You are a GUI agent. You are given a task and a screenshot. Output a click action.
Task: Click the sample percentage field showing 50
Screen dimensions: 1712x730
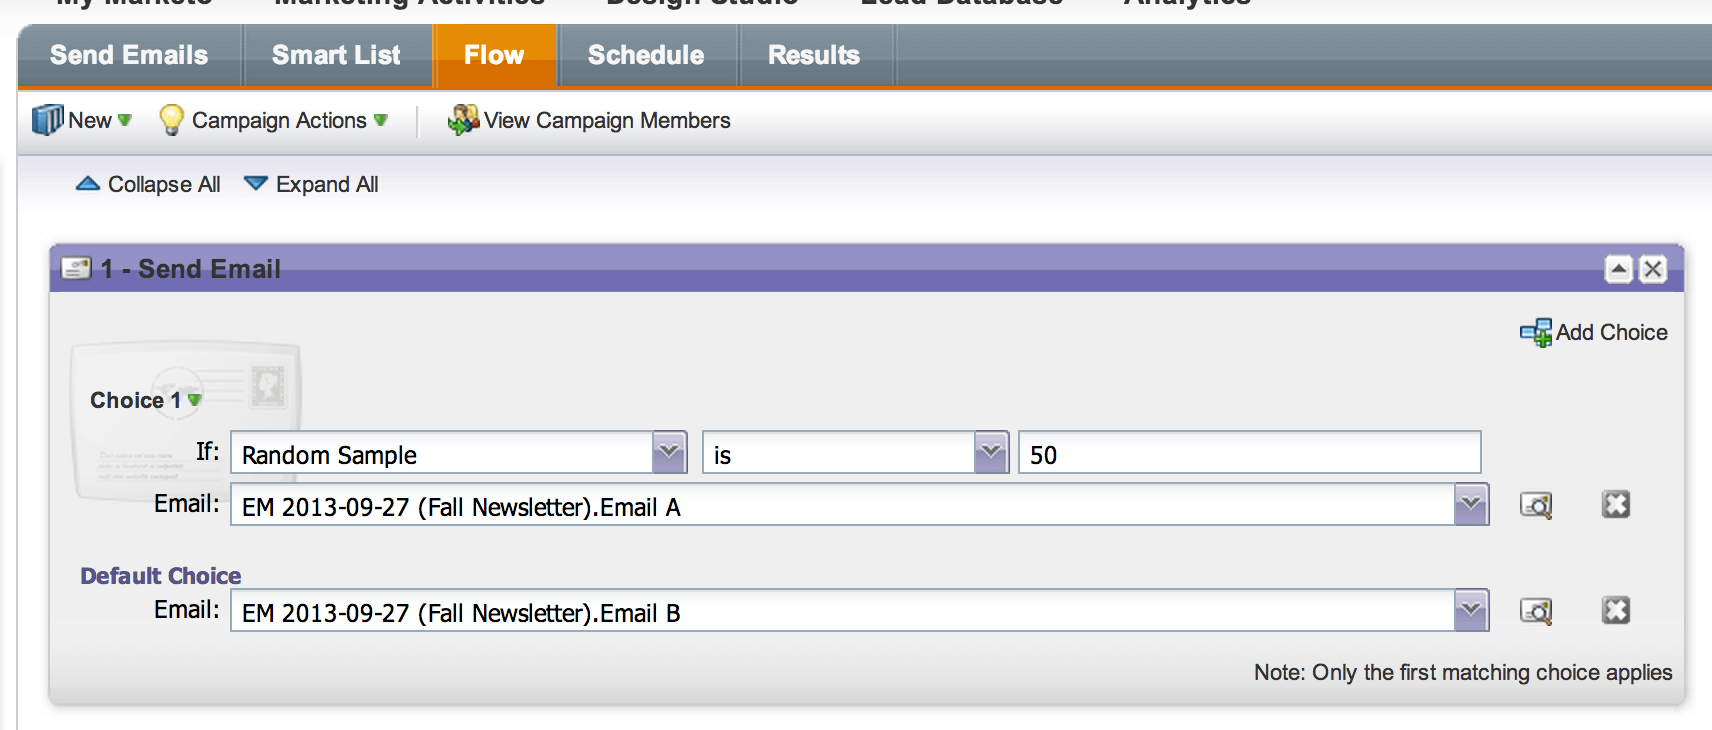click(x=1248, y=454)
